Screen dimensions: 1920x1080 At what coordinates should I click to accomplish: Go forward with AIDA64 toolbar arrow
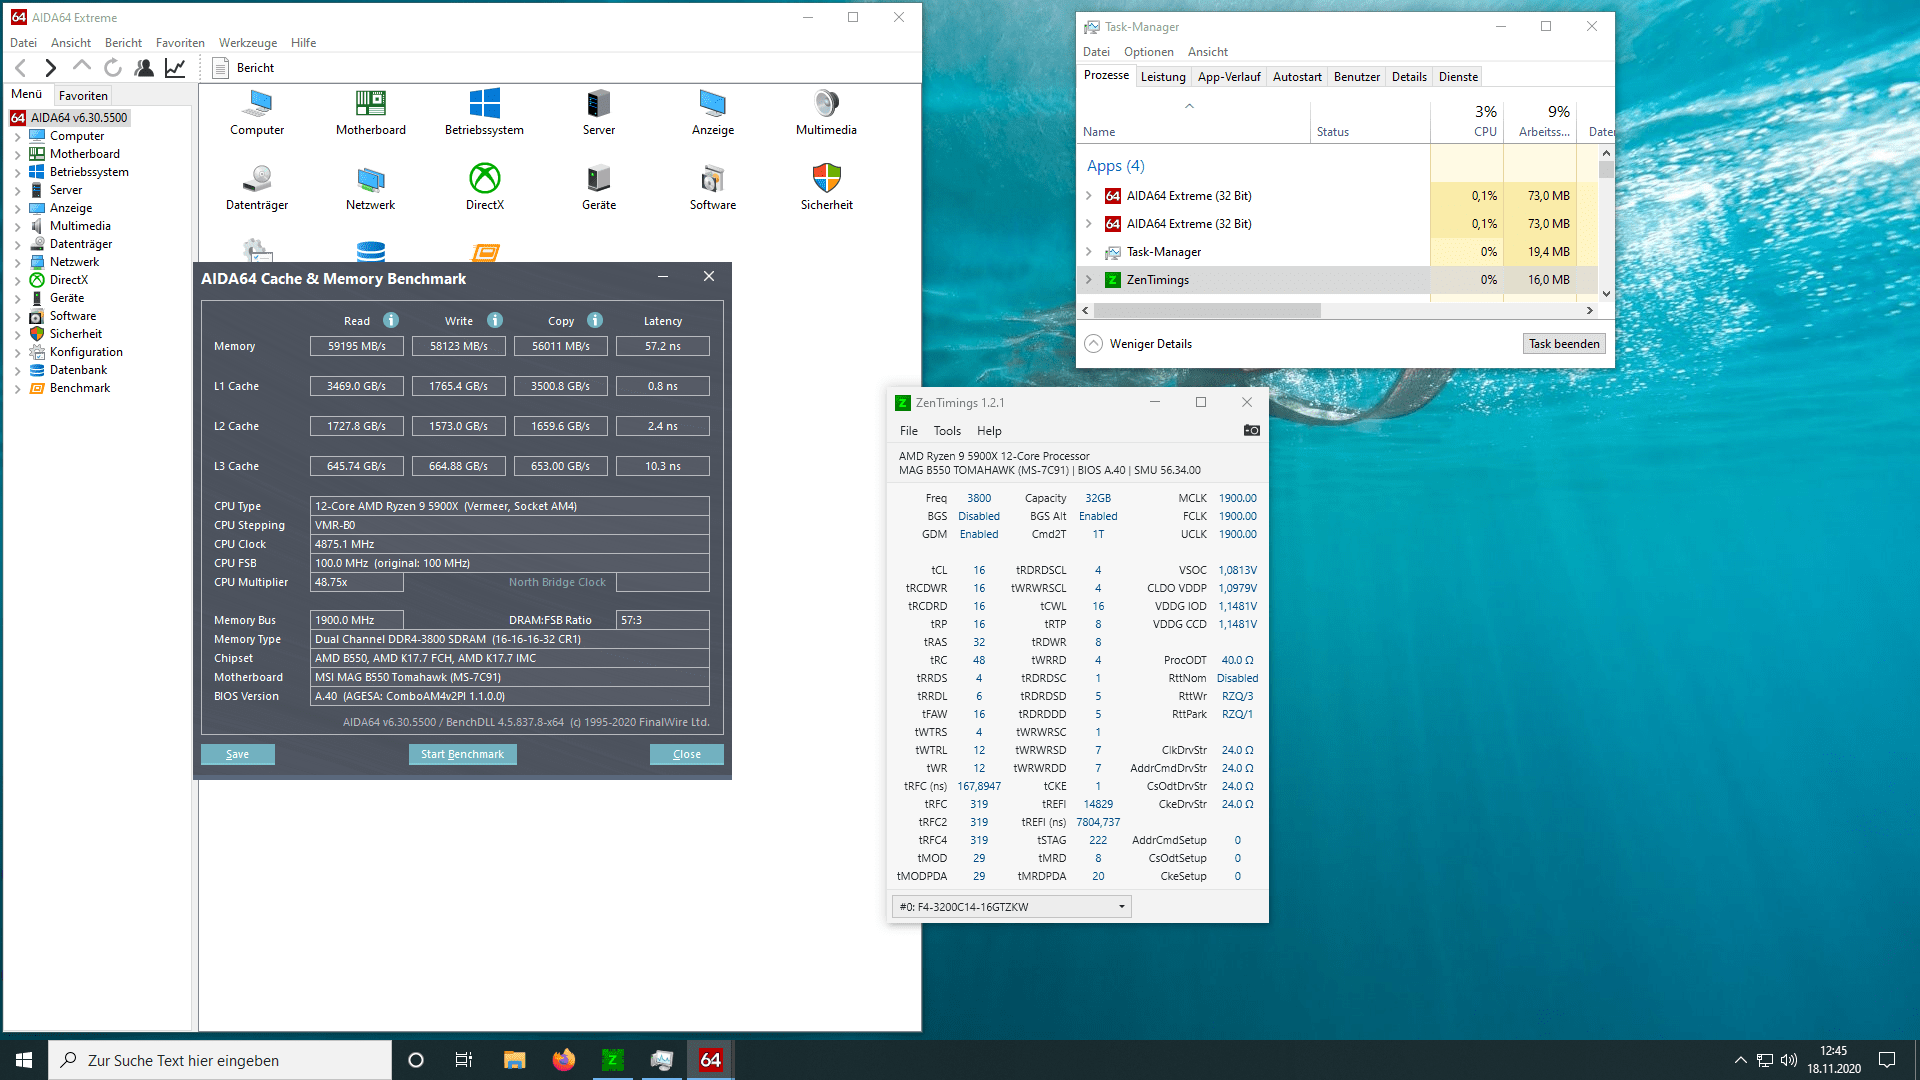[51, 68]
